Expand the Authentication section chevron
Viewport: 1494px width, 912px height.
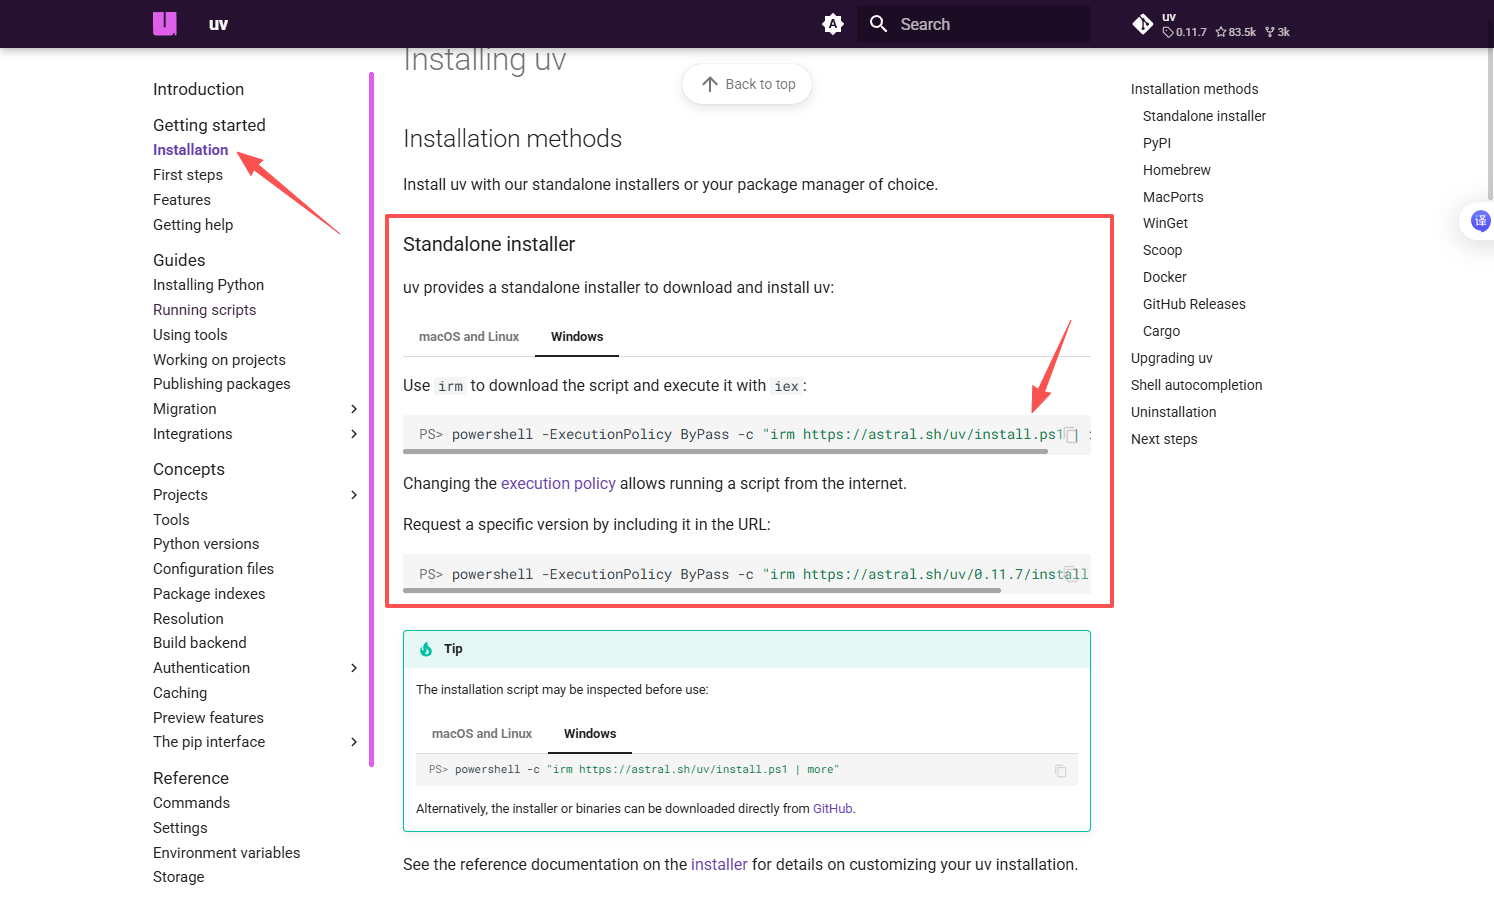tap(354, 668)
